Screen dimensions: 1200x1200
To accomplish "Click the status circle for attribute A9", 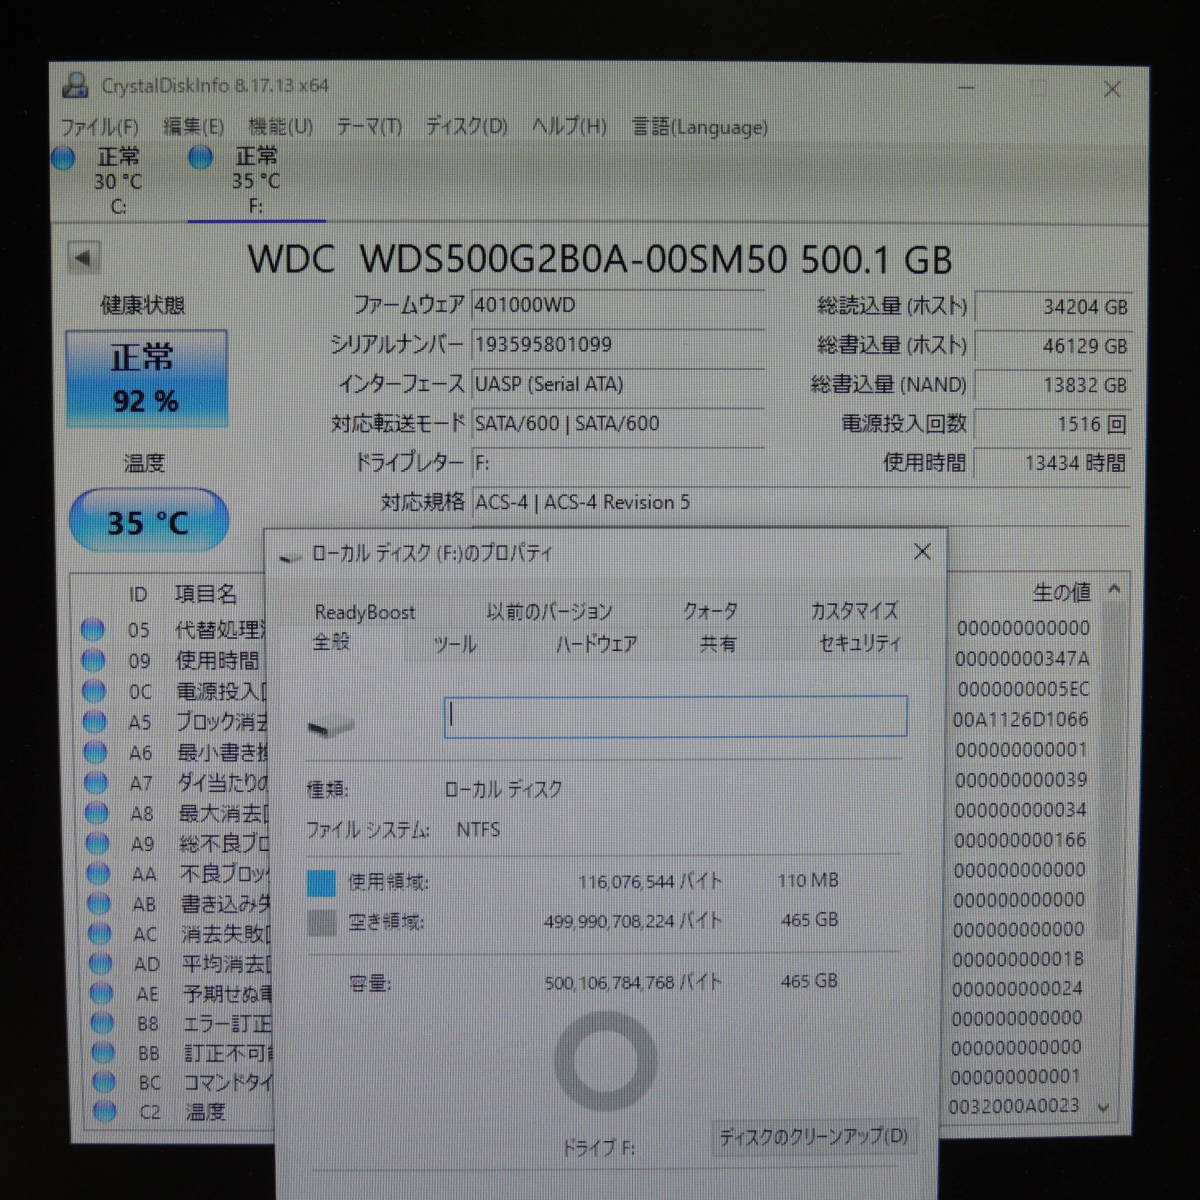I will pyautogui.click(x=97, y=843).
